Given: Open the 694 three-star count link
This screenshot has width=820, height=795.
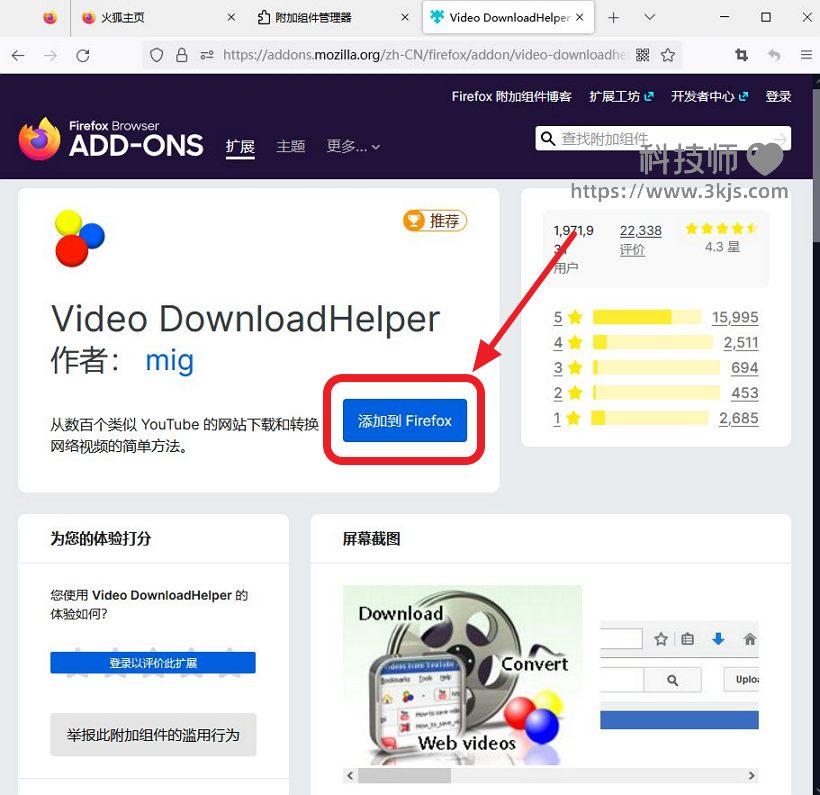Looking at the screenshot, I should point(745,368).
